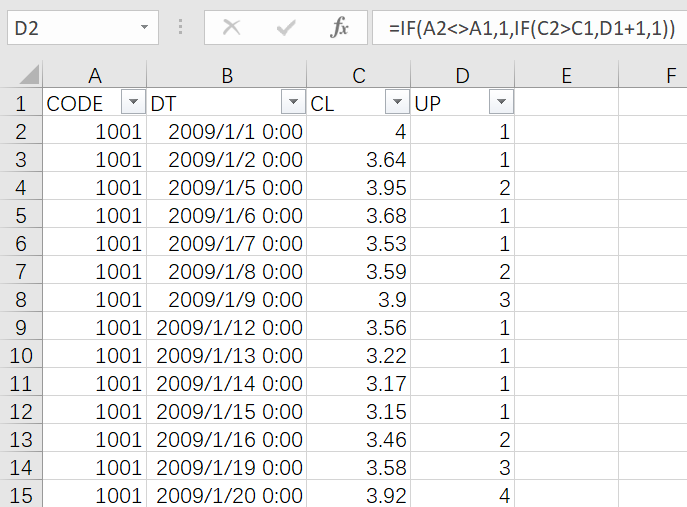Open the DT column filter dropdown
The height and width of the screenshot is (507, 687).
pos(293,103)
